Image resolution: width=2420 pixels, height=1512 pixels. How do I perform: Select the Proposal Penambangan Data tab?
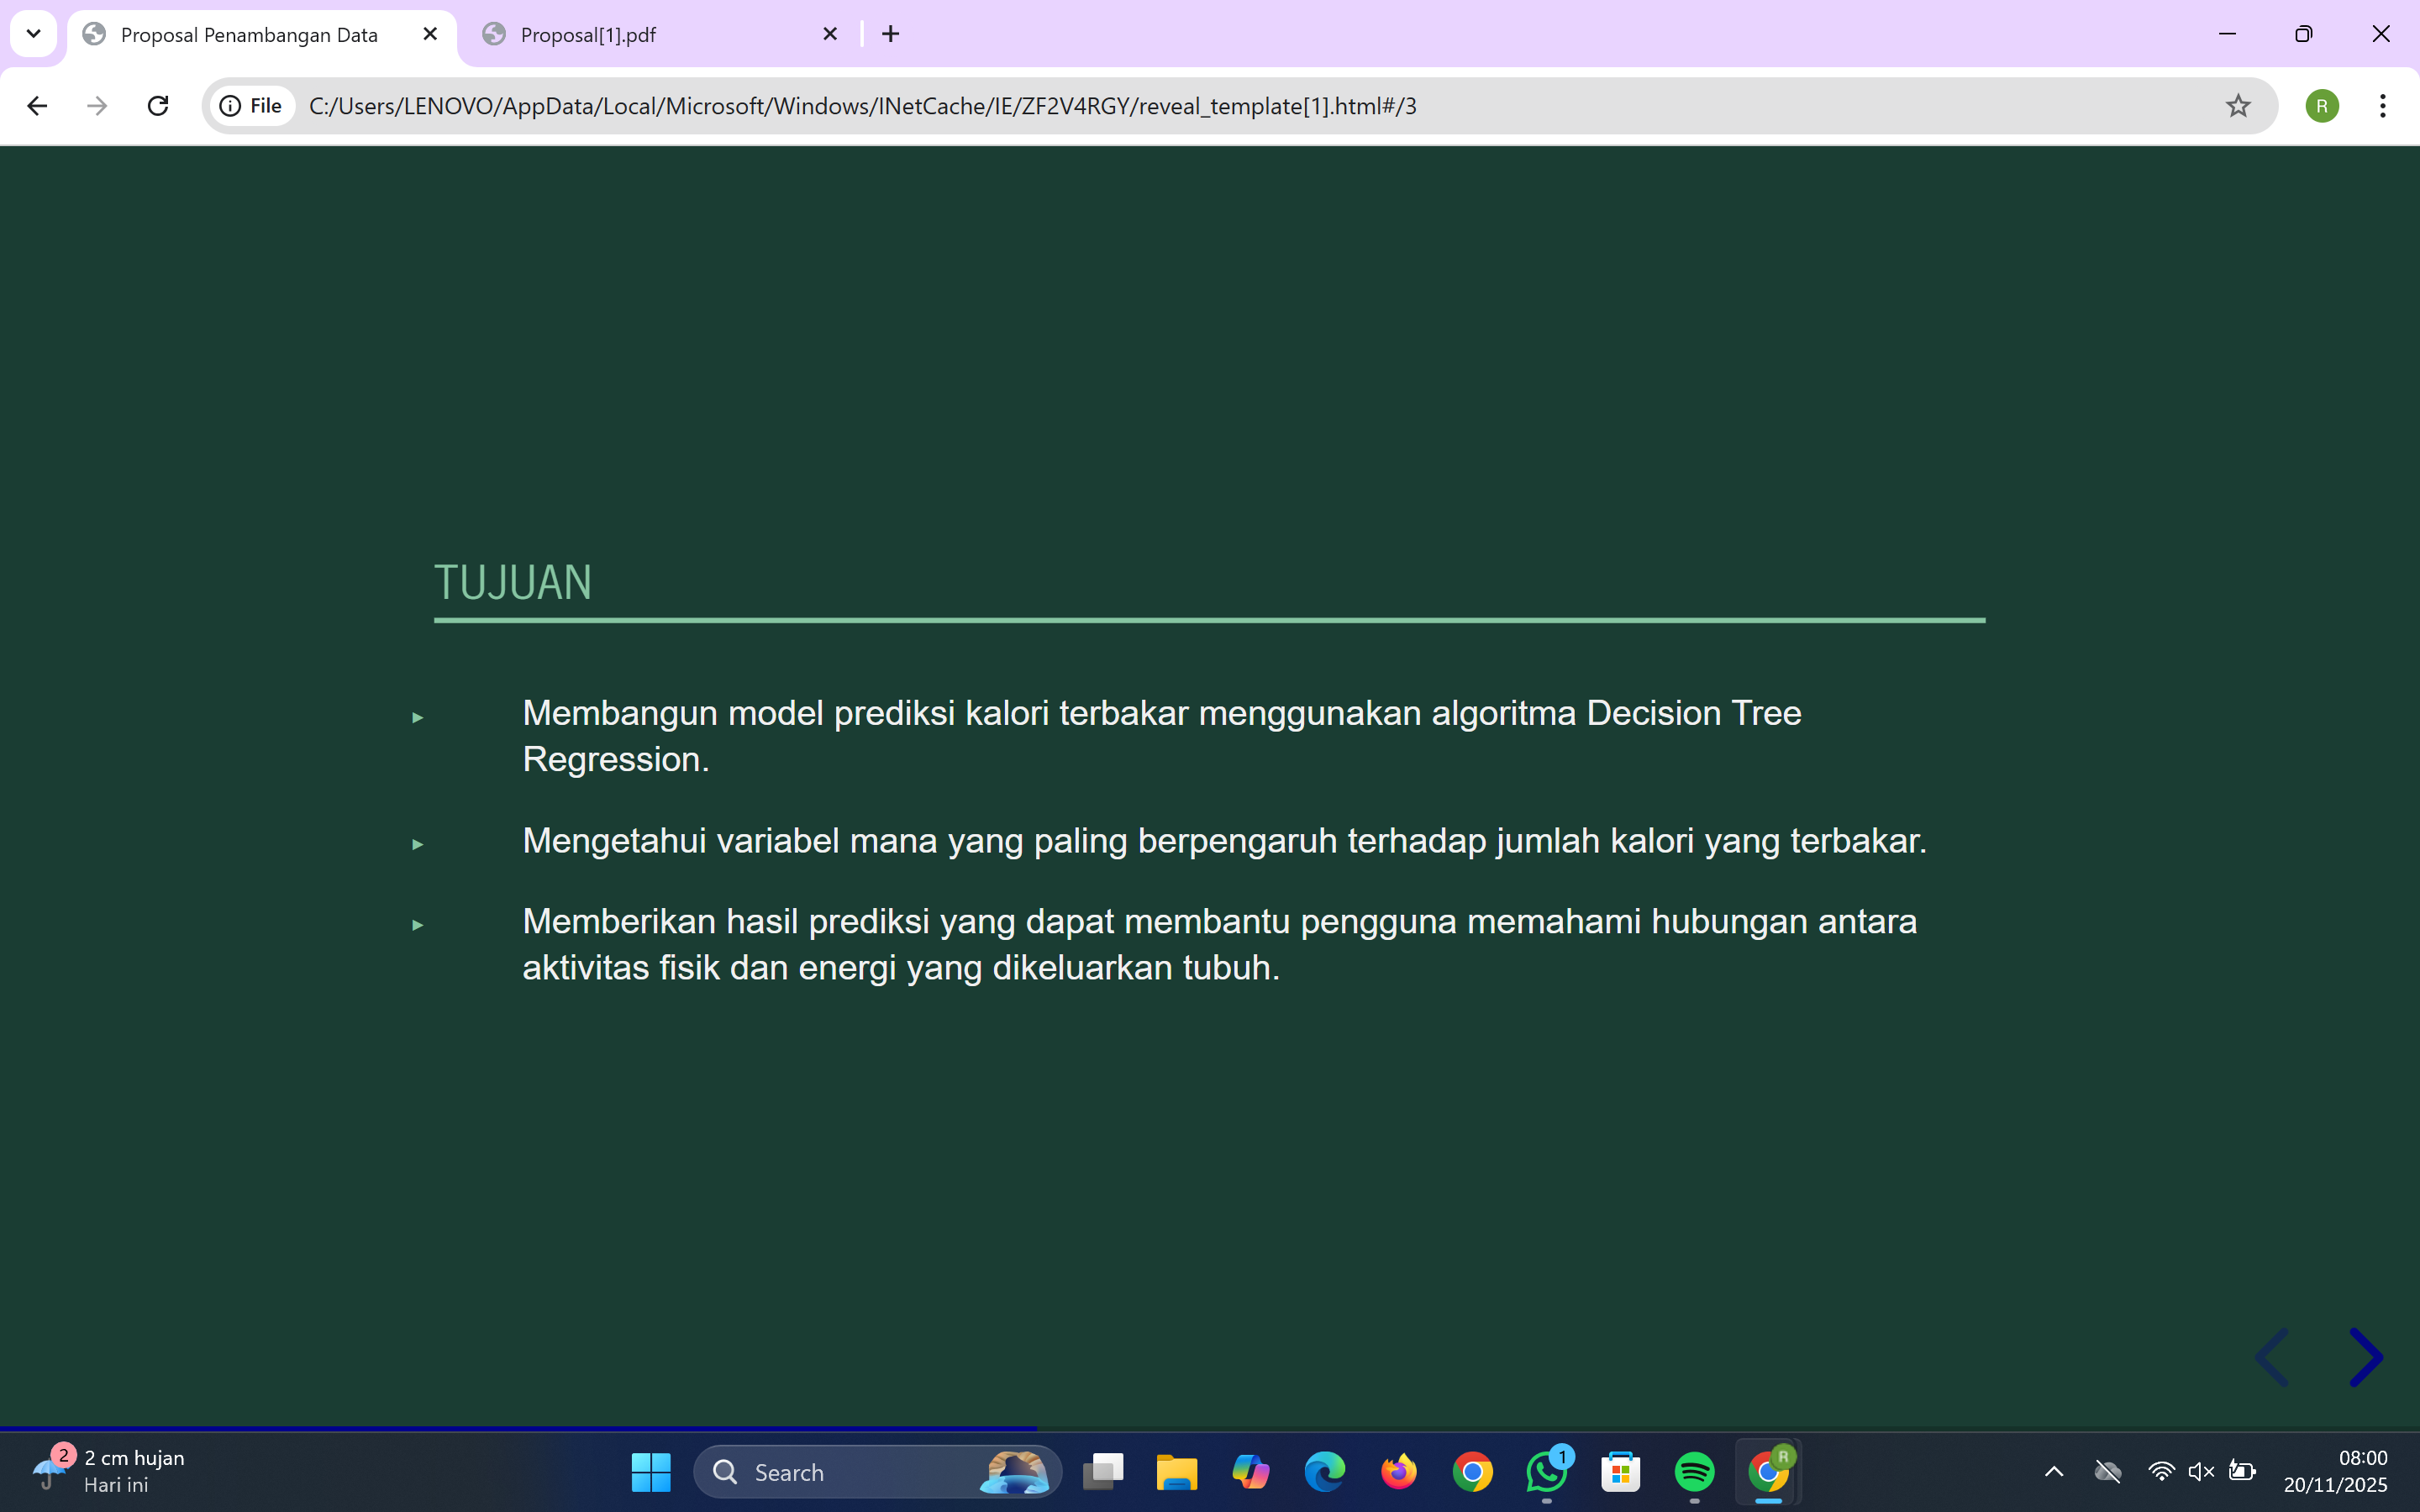250,35
